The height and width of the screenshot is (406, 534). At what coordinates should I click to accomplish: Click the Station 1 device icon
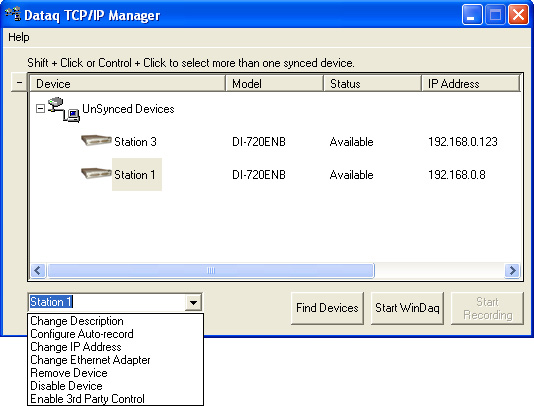[96, 173]
